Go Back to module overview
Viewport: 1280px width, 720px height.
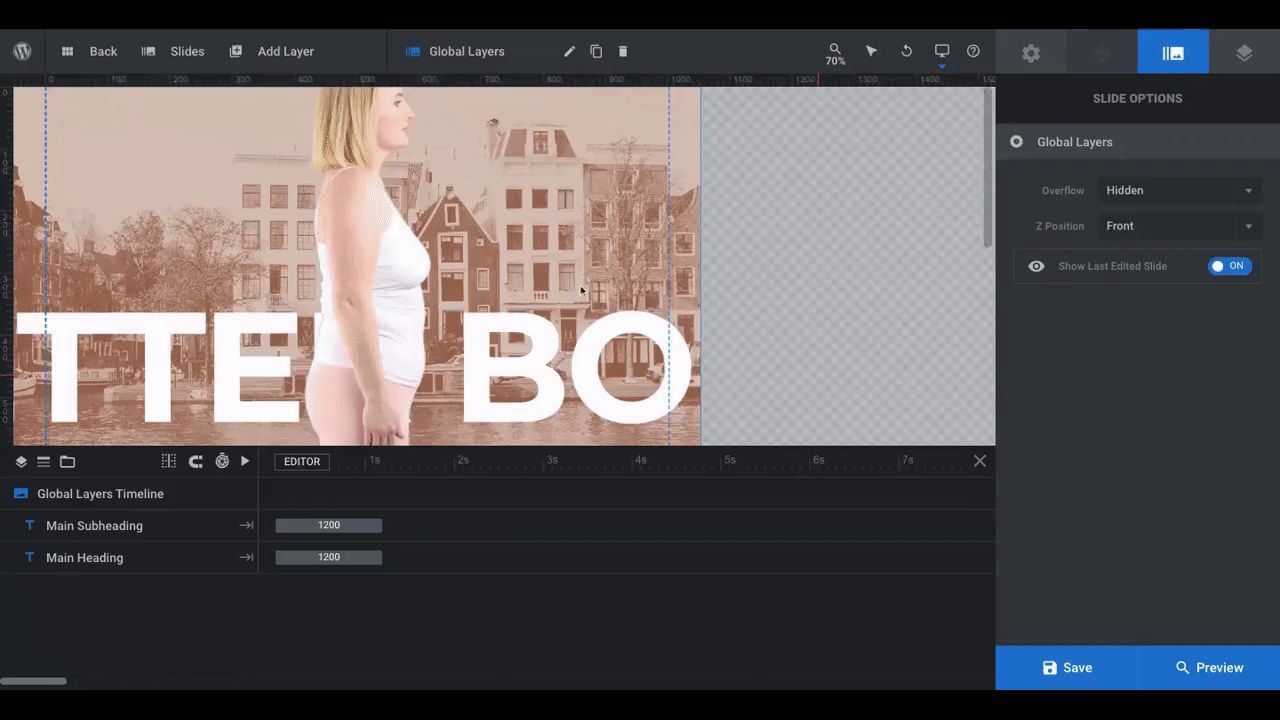(x=89, y=51)
